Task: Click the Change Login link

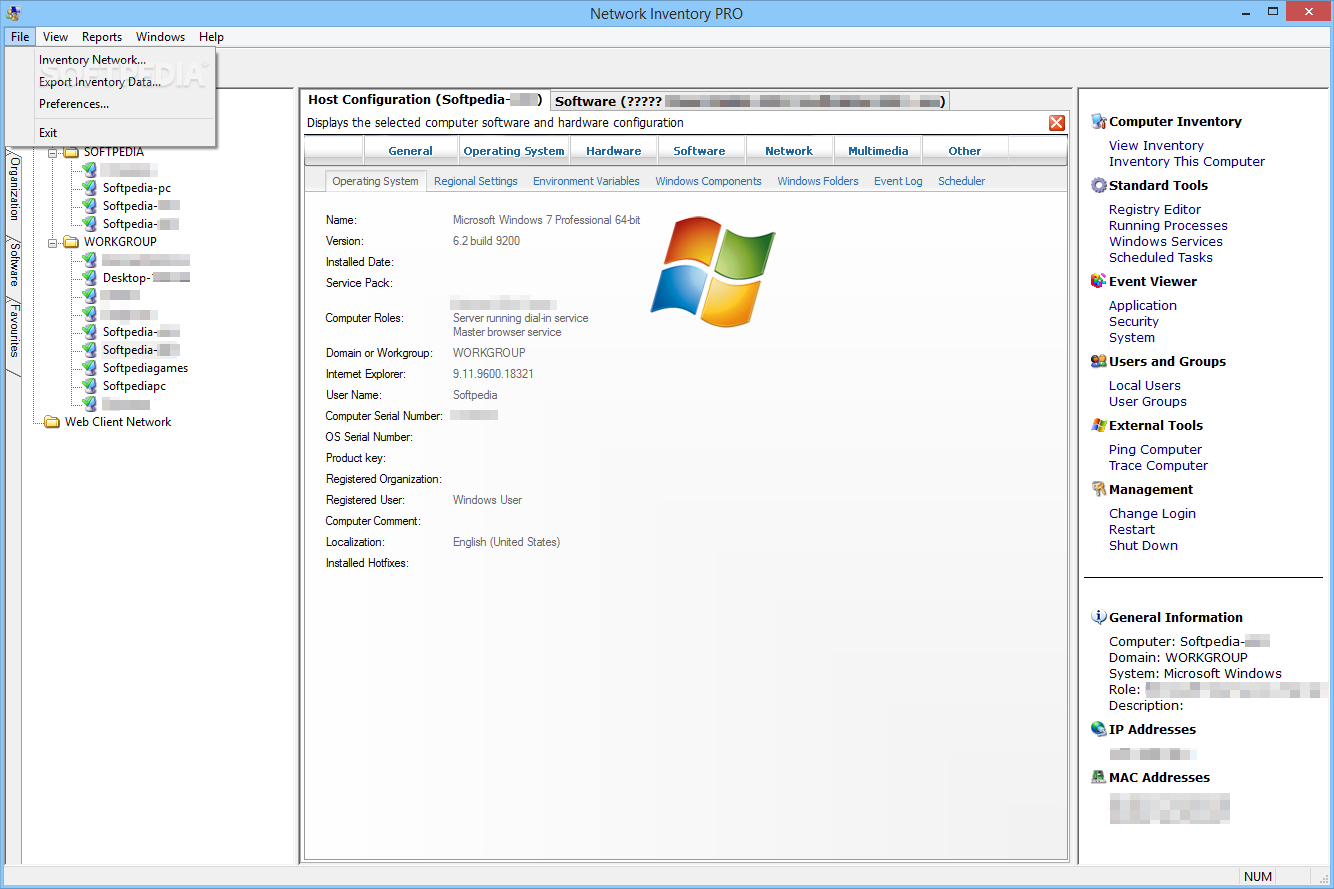Action: [1152, 513]
